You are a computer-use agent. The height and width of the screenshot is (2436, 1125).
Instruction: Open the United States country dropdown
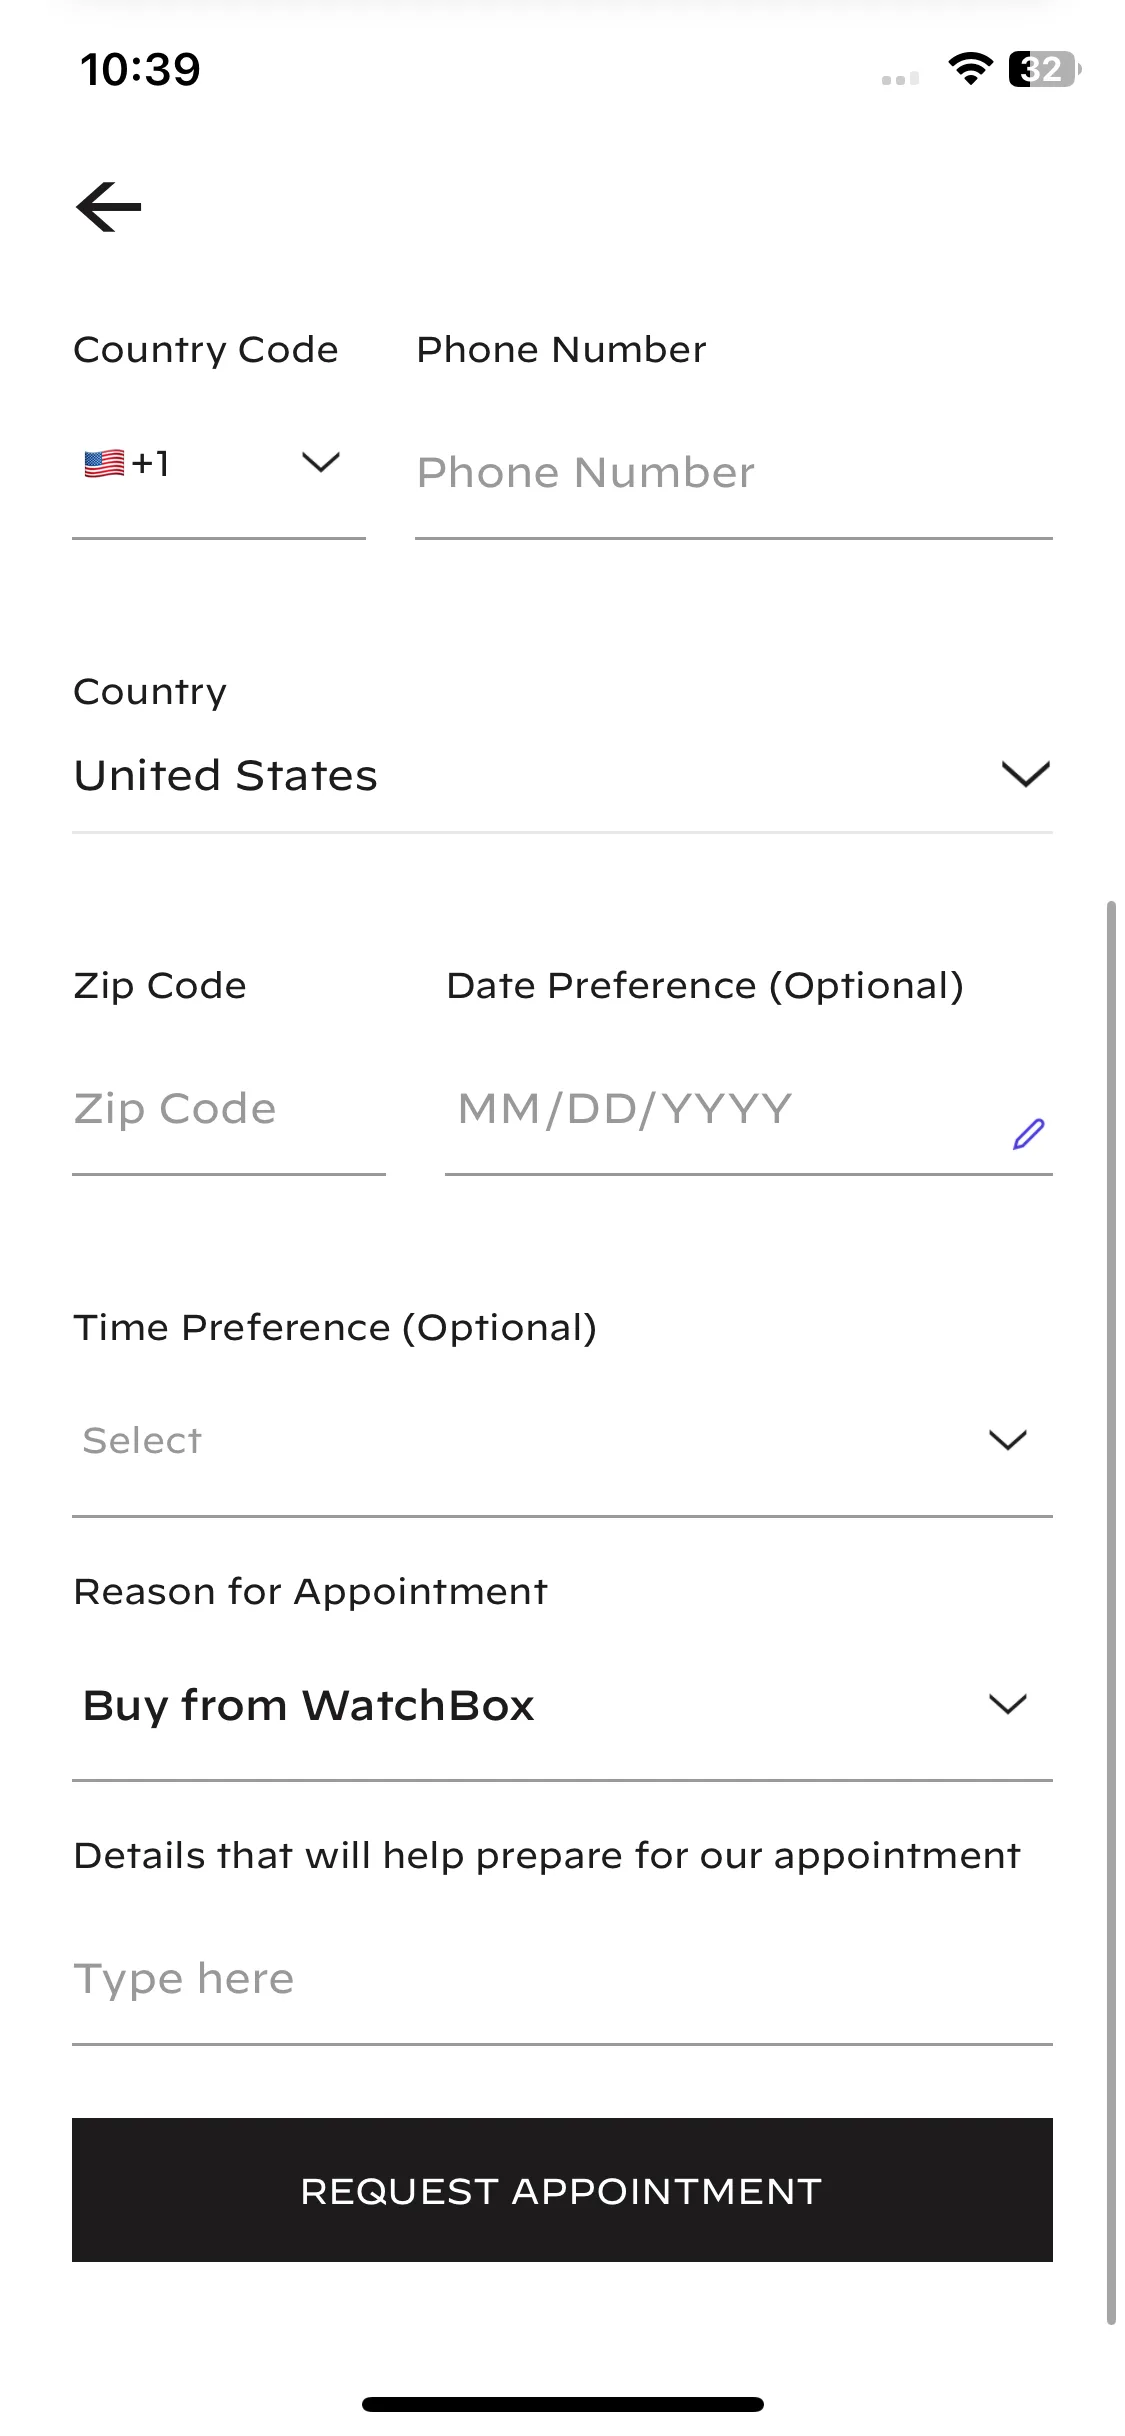[562, 775]
